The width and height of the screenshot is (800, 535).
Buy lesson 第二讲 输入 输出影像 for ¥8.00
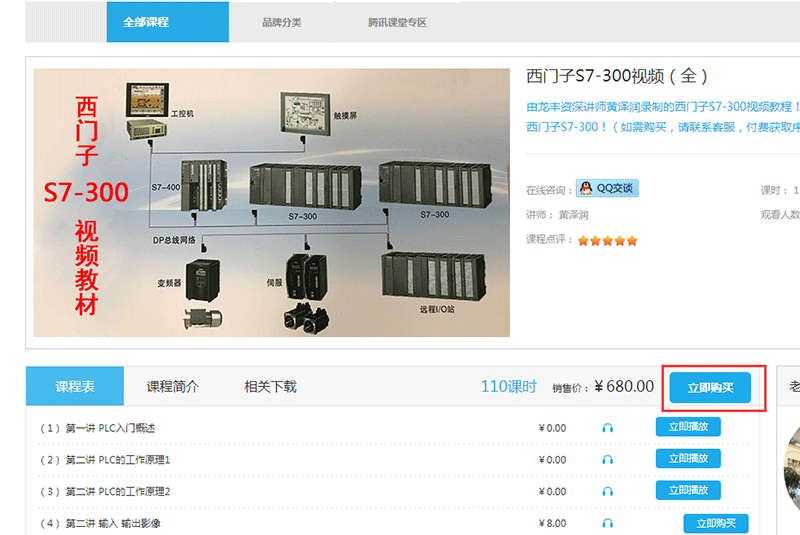click(715, 523)
